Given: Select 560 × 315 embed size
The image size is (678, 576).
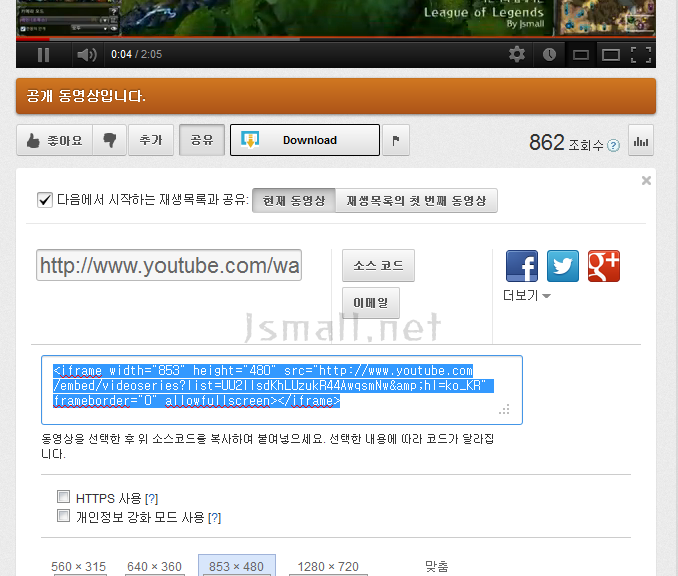Looking at the screenshot, I should [78, 566].
